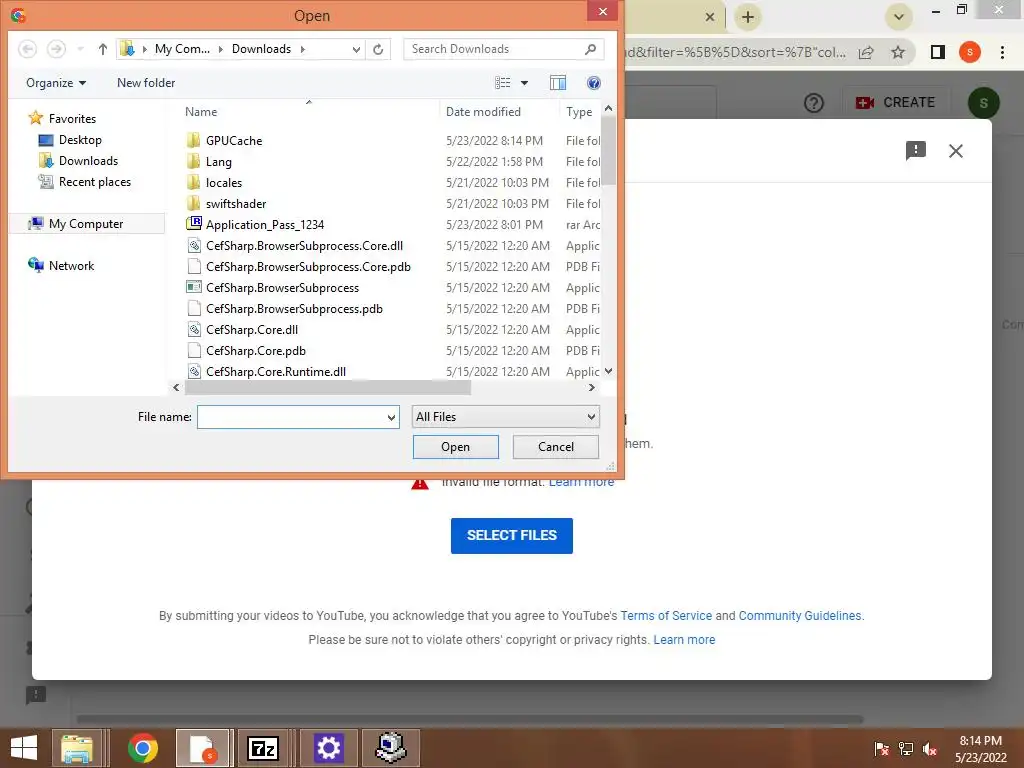Screen dimensions: 1024x768
Task: Bookmark this page with star icon
Action: (898, 52)
